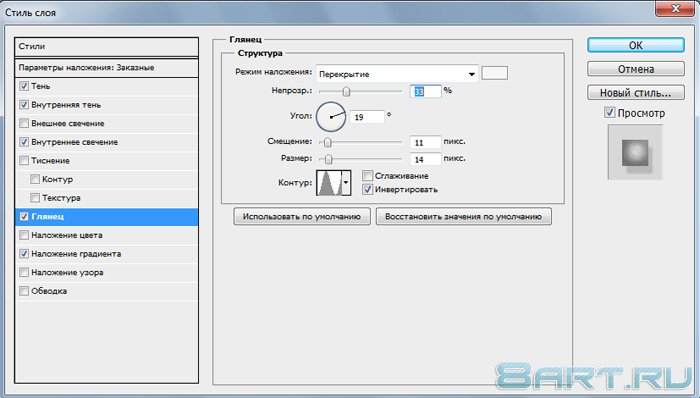Confirm with the OK button
Viewport: 700px width, 398px height.
pos(636,45)
